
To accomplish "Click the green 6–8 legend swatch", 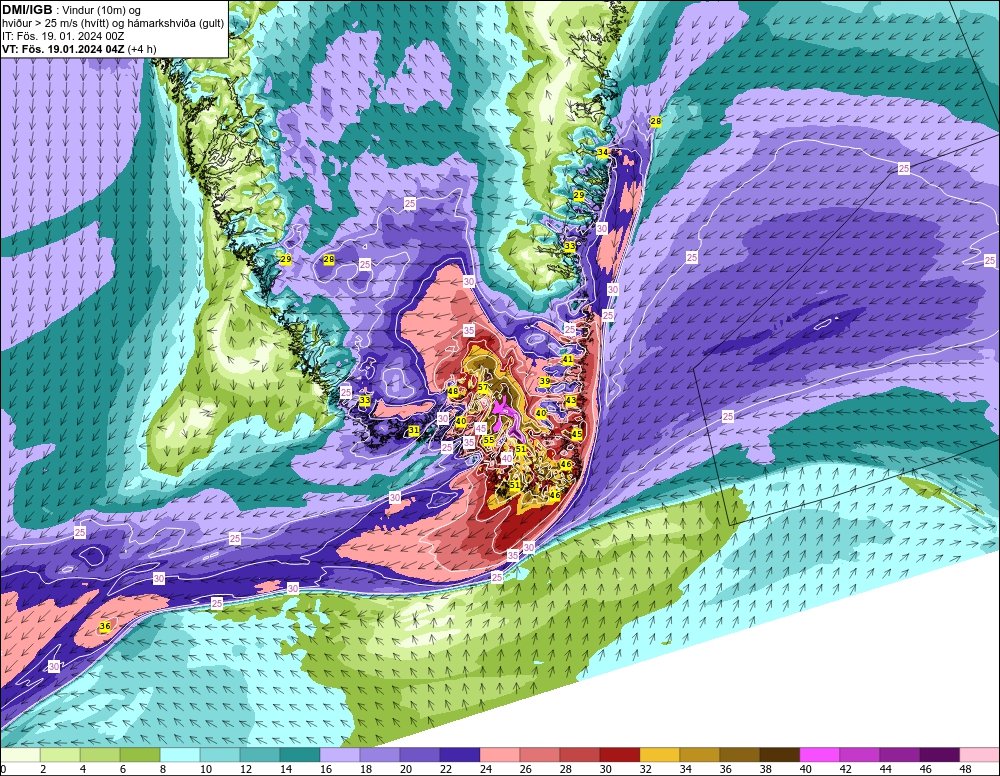I will click(140, 755).
